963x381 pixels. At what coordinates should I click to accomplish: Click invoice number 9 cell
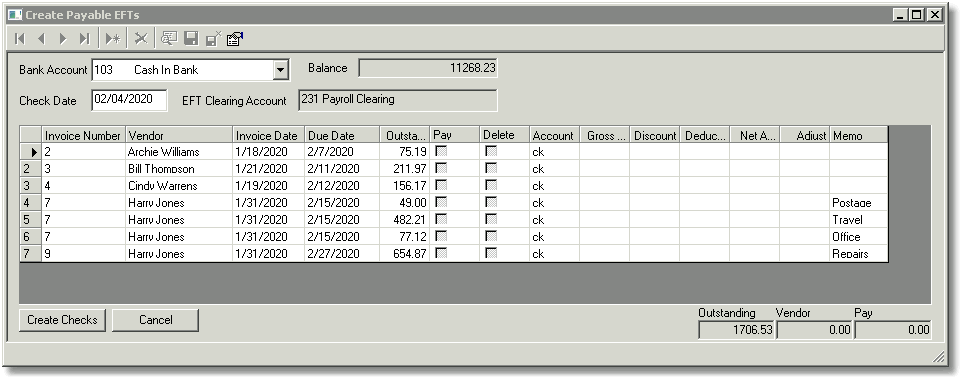click(x=84, y=253)
